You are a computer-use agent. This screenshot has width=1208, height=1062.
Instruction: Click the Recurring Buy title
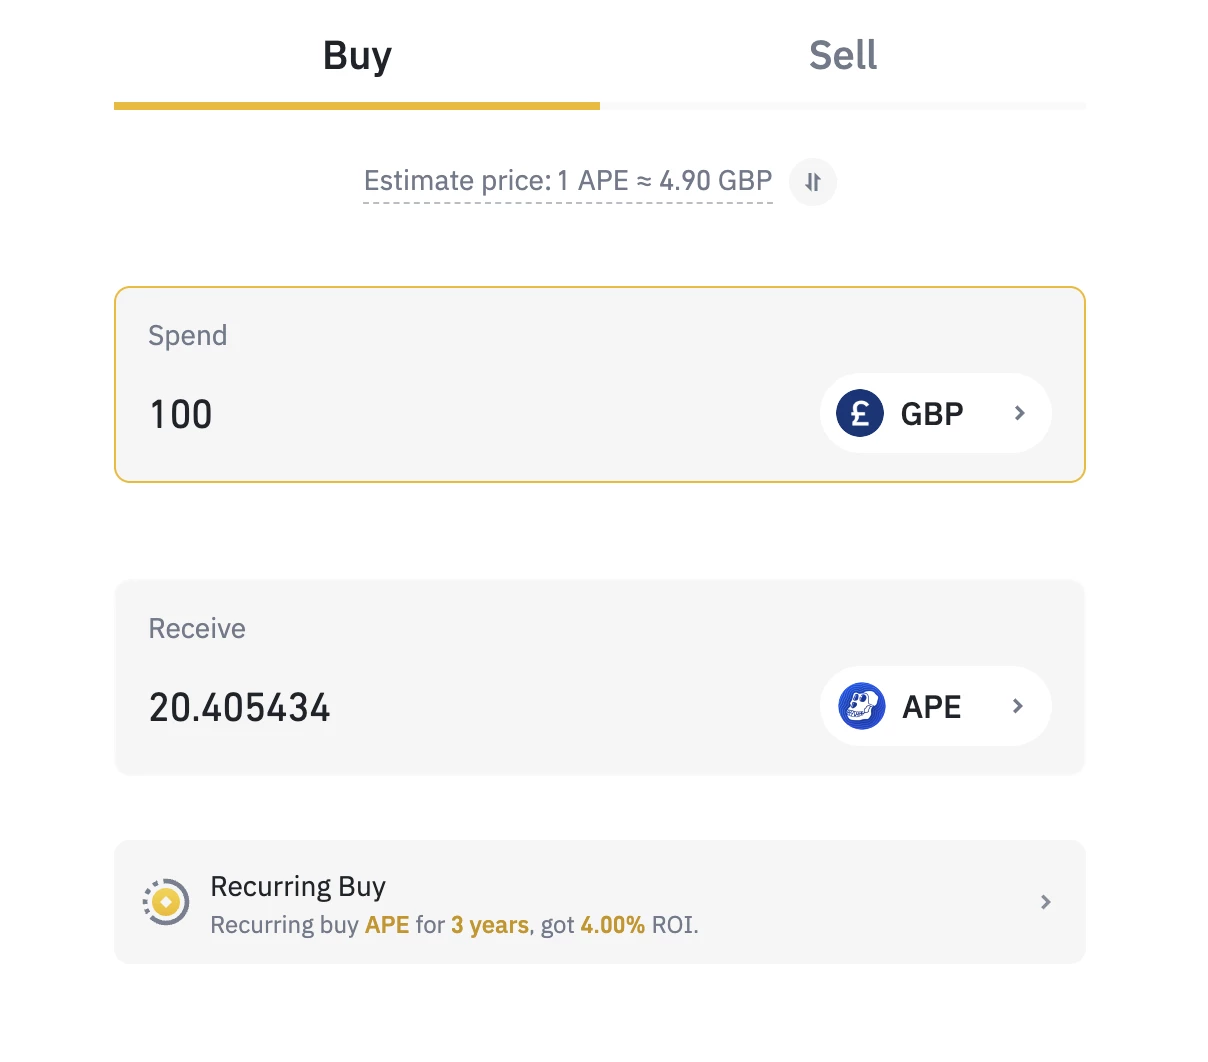tap(298, 887)
